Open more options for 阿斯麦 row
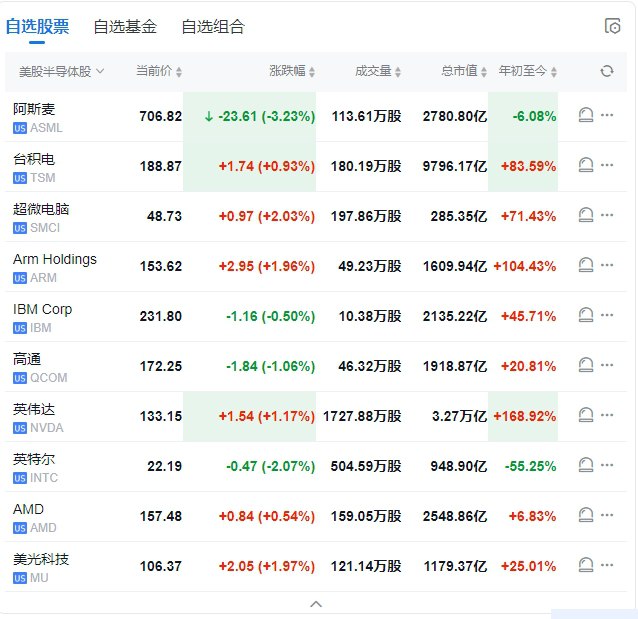The image size is (638, 619). (x=607, y=115)
